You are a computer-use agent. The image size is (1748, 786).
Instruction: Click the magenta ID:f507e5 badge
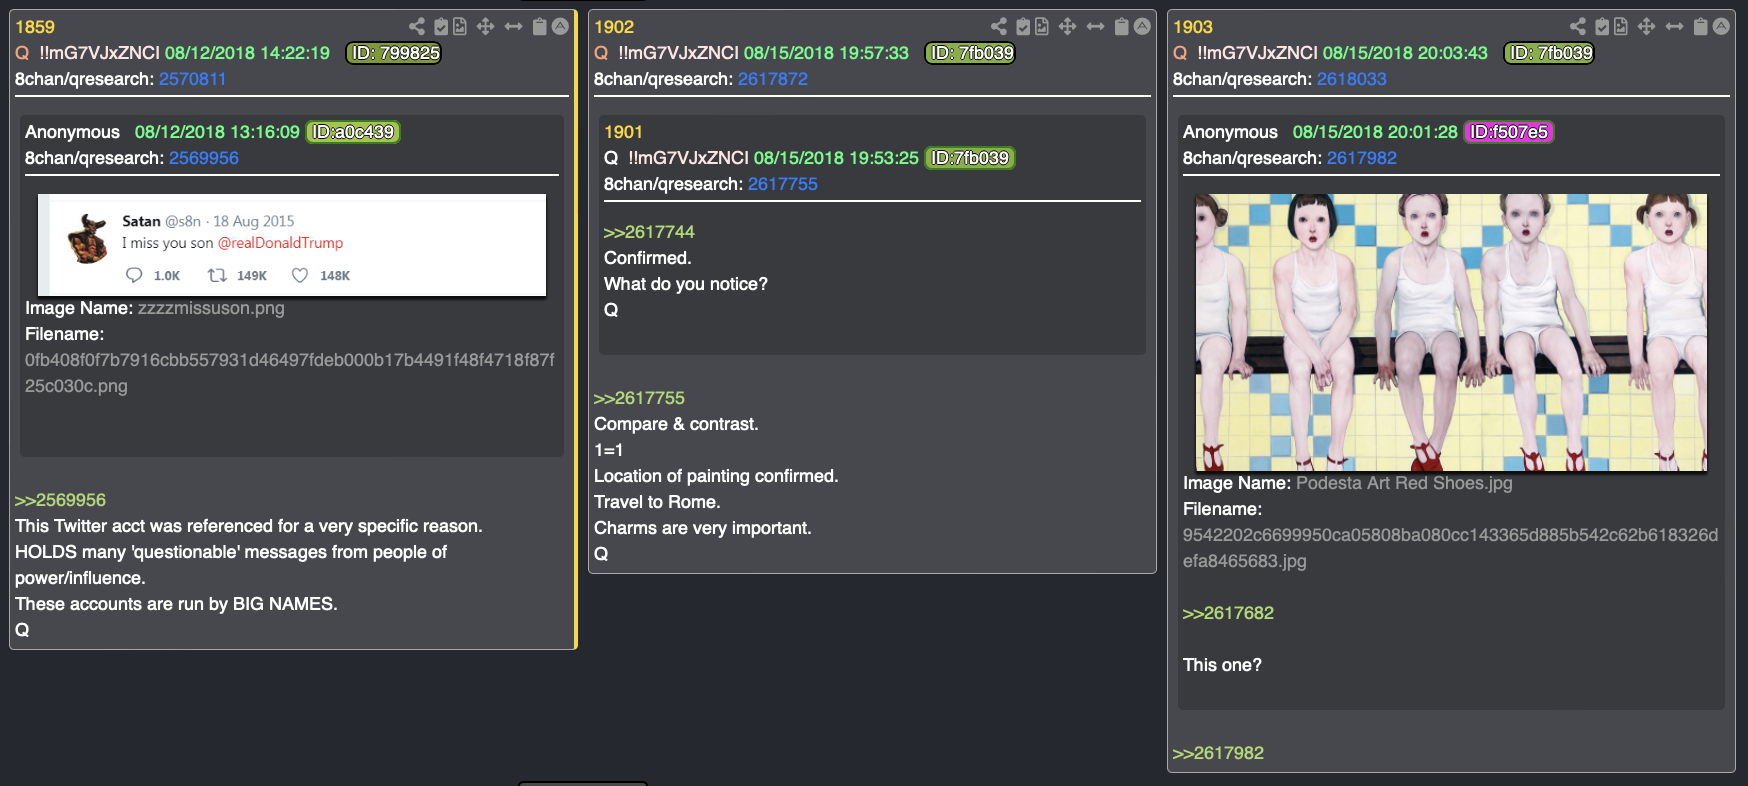click(x=1509, y=132)
